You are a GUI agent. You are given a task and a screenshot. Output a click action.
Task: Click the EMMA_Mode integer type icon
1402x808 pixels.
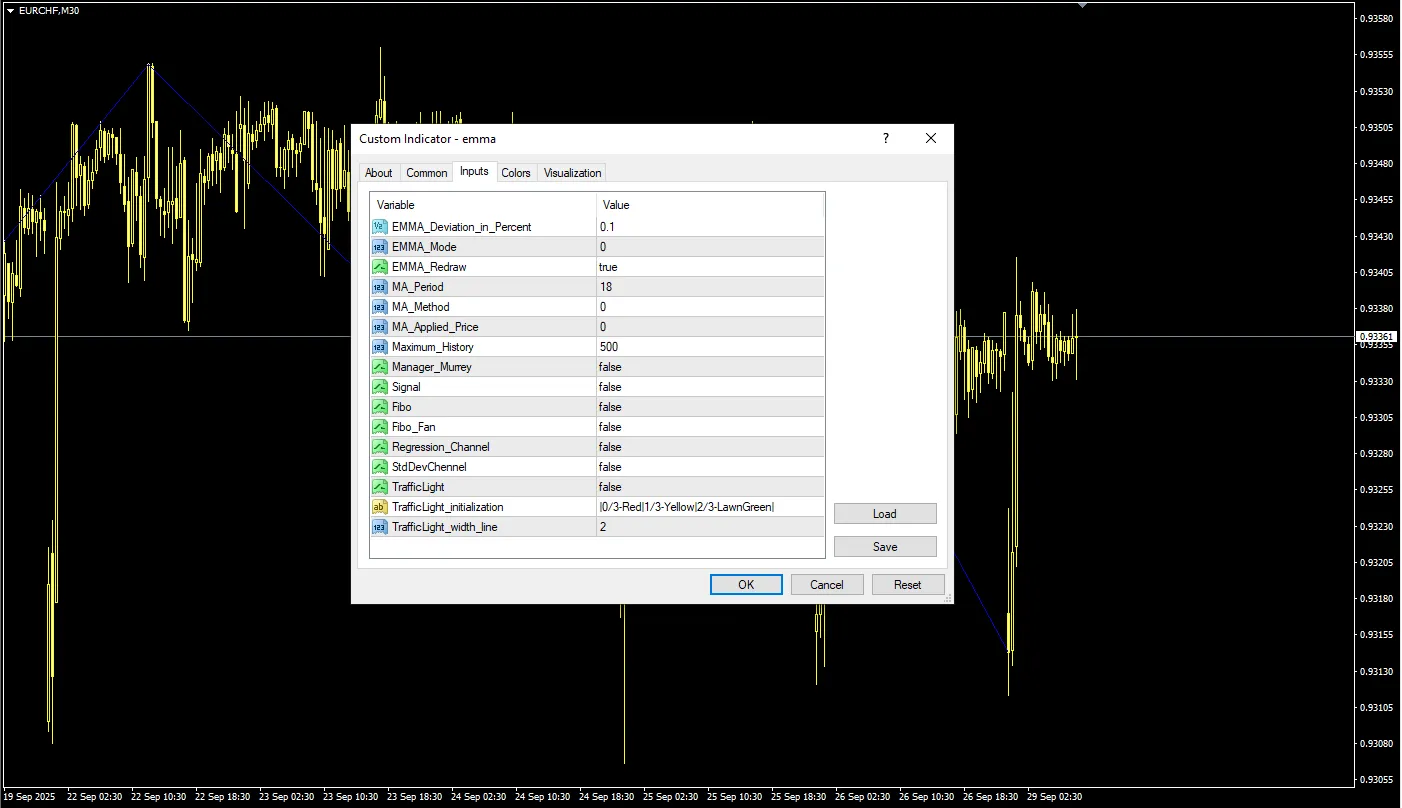[379, 247]
